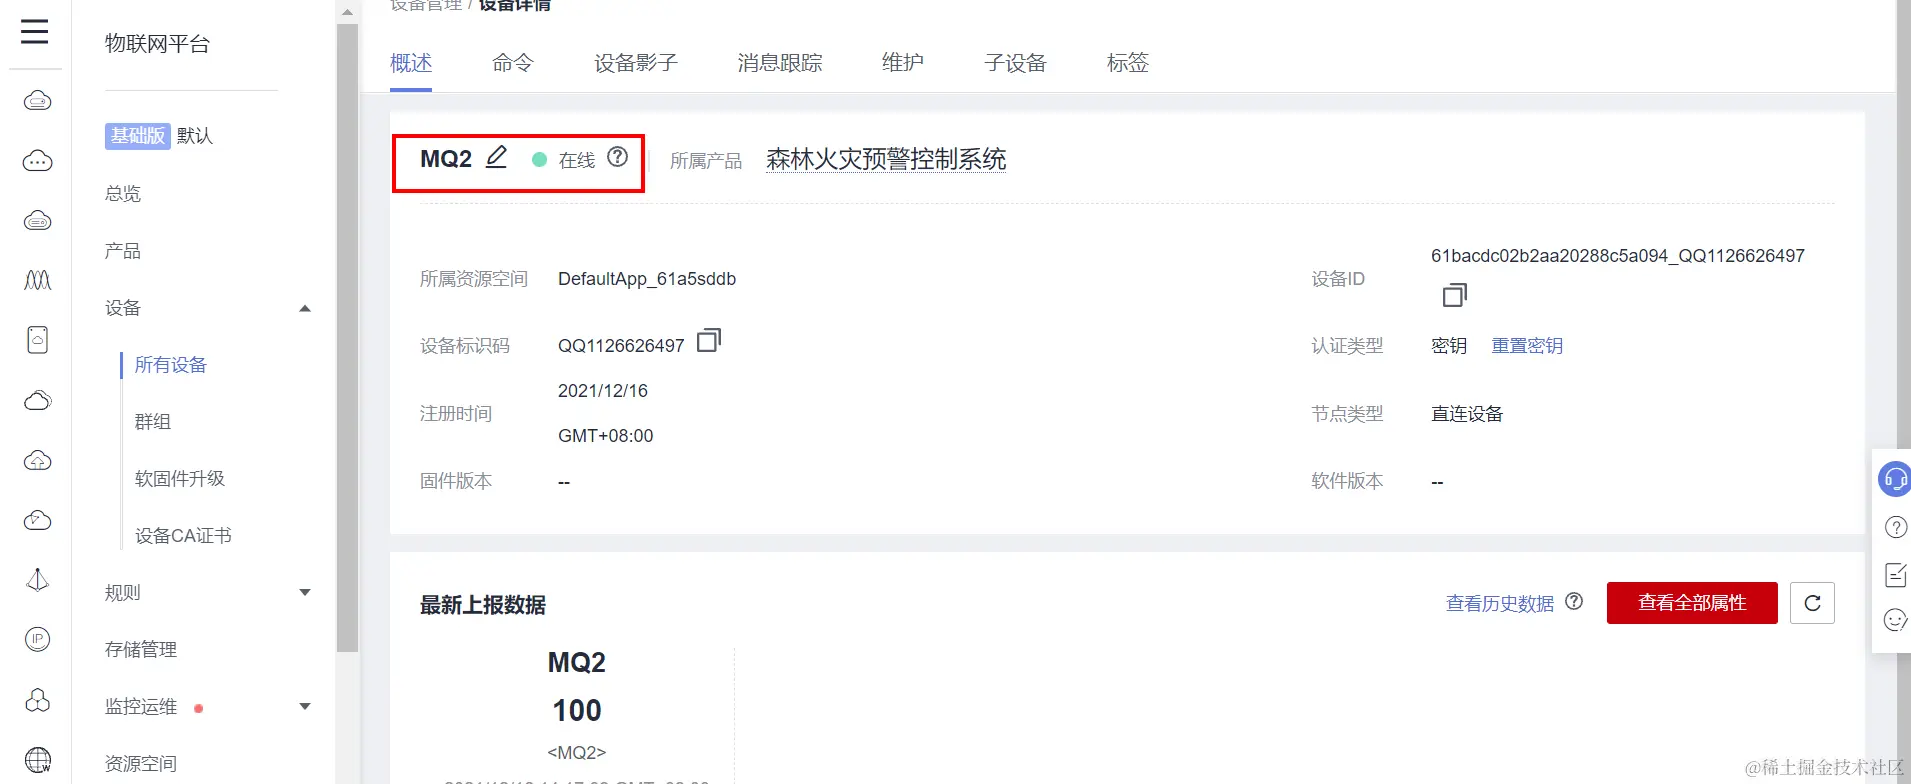Click the 2021/12/16 registration date
The width and height of the screenshot is (1911, 784).
click(603, 391)
